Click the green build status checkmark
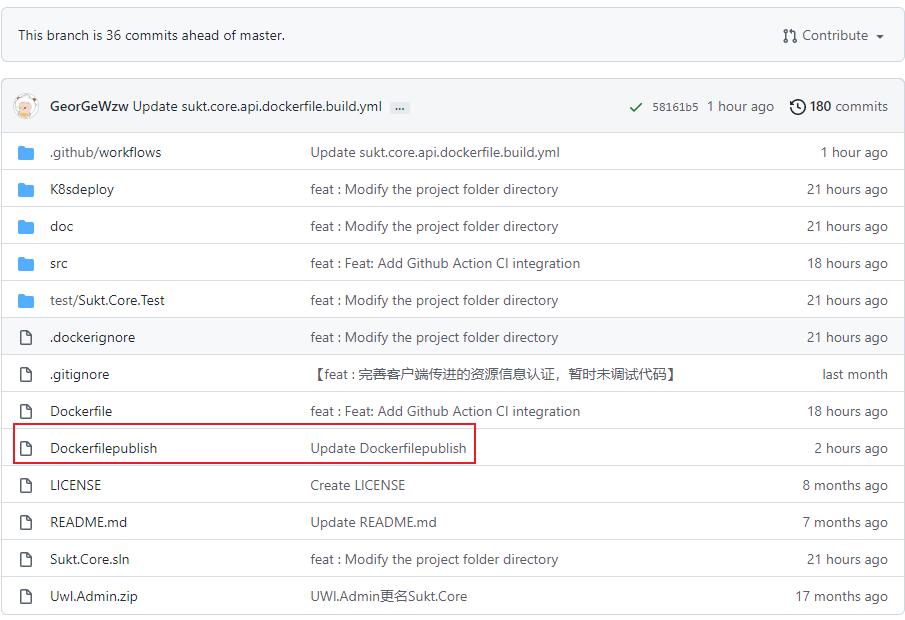The image size is (905, 620). click(x=635, y=107)
